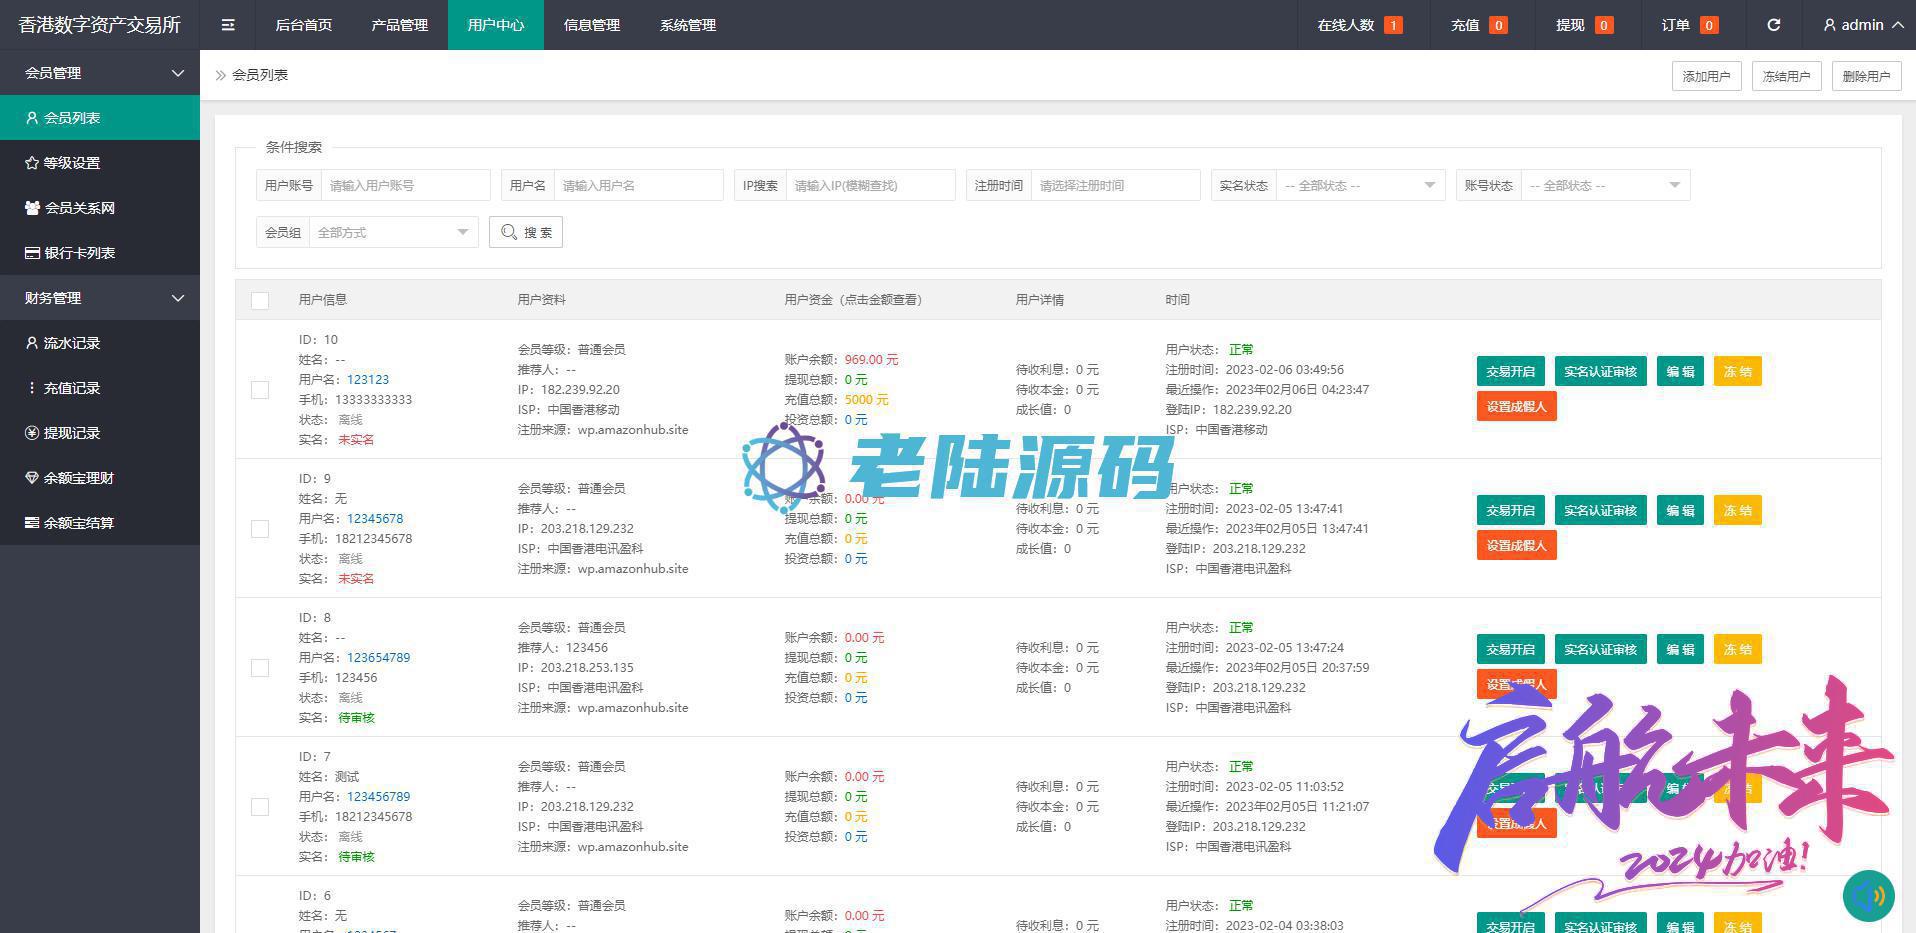Click the 提现 count badge
The width and height of the screenshot is (1916, 933).
tap(1604, 25)
